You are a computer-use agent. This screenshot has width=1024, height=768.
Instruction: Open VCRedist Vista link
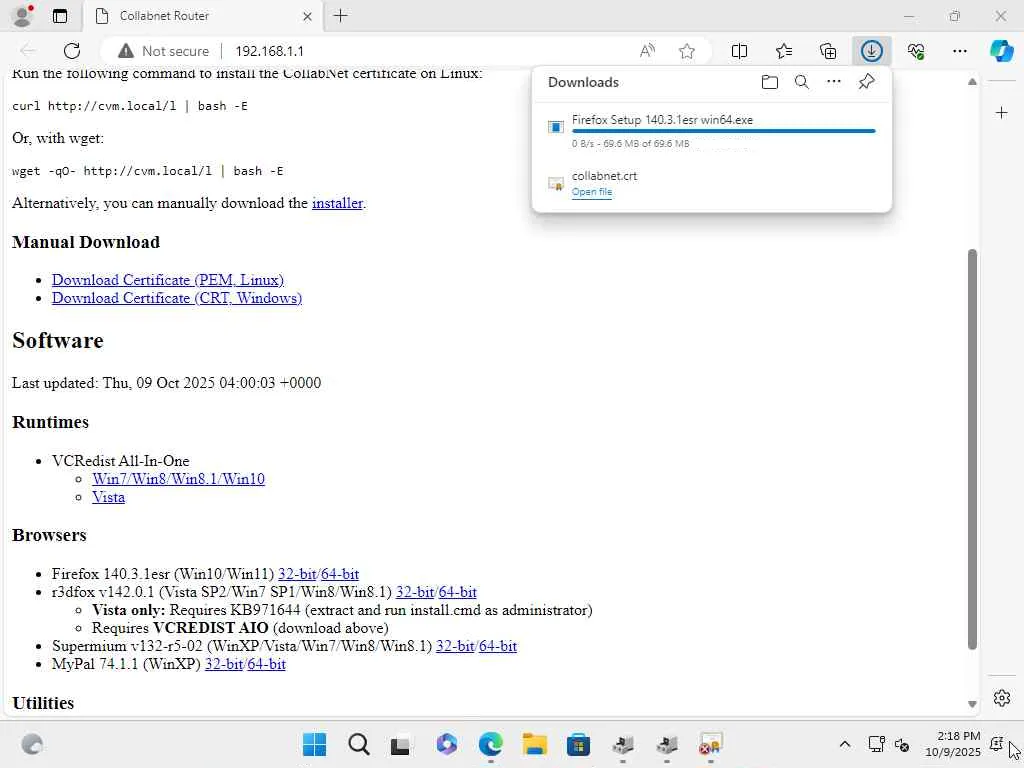tap(108, 497)
